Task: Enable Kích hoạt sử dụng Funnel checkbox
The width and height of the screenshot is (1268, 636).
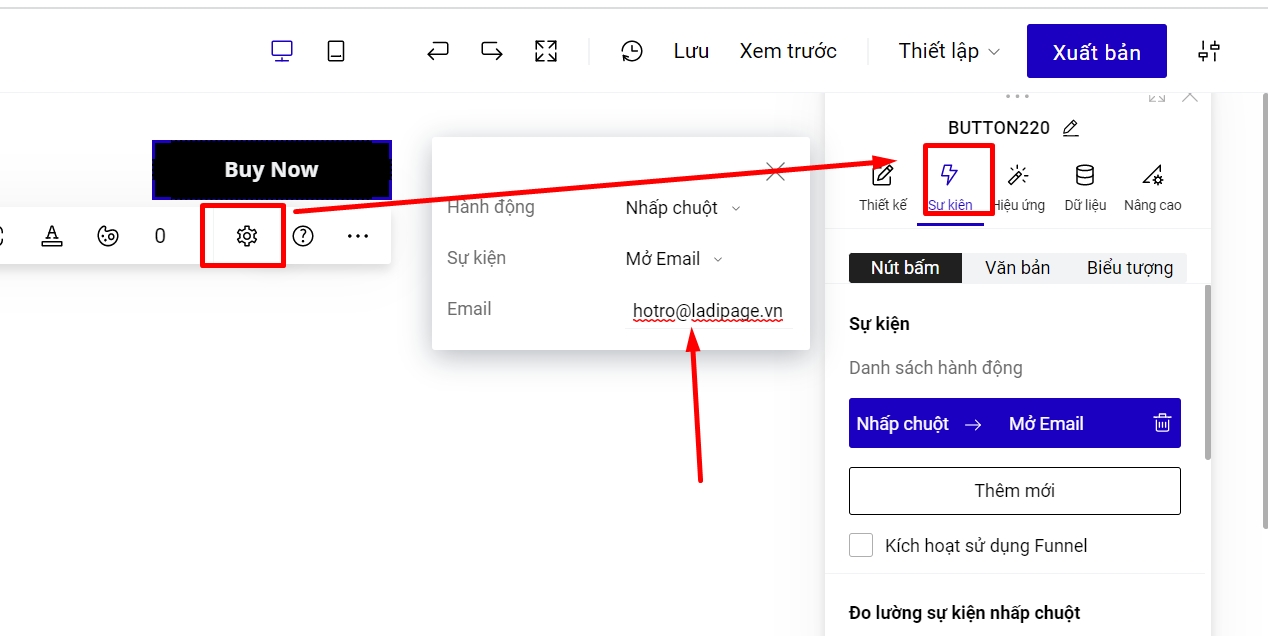Action: (x=861, y=545)
